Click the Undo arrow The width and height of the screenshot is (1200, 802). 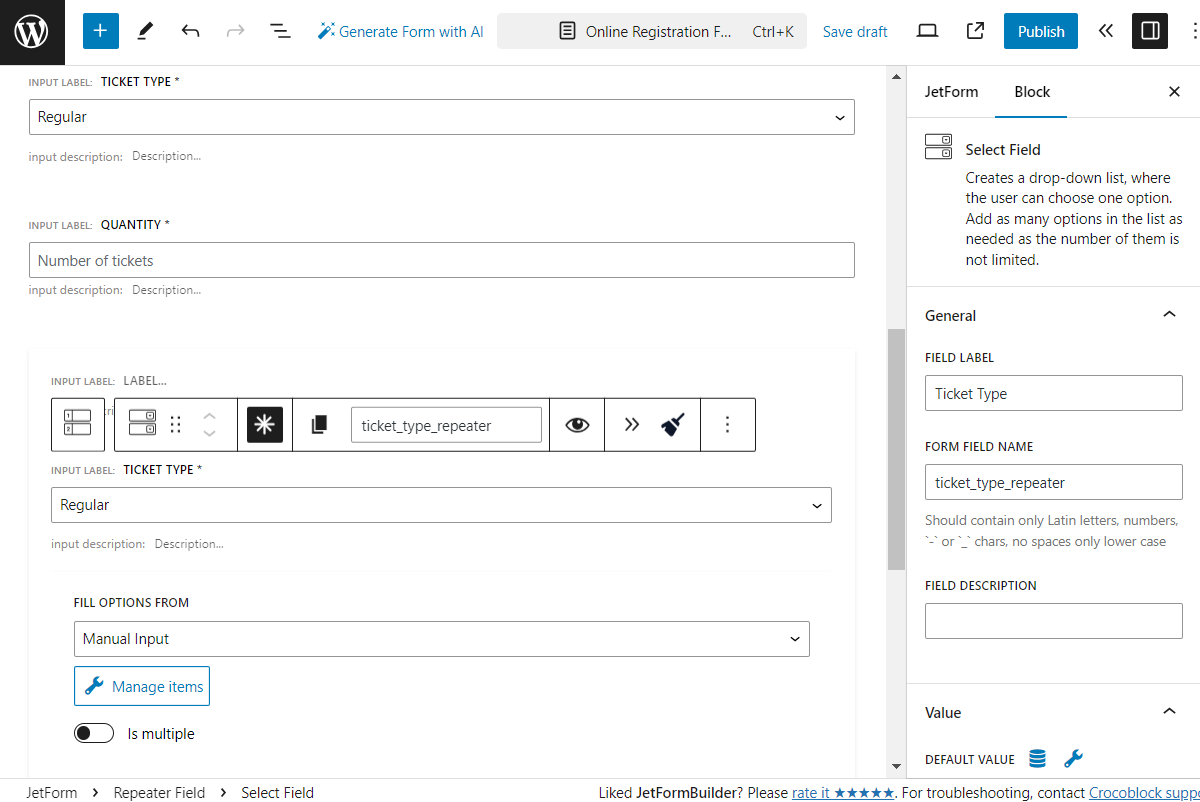(190, 31)
